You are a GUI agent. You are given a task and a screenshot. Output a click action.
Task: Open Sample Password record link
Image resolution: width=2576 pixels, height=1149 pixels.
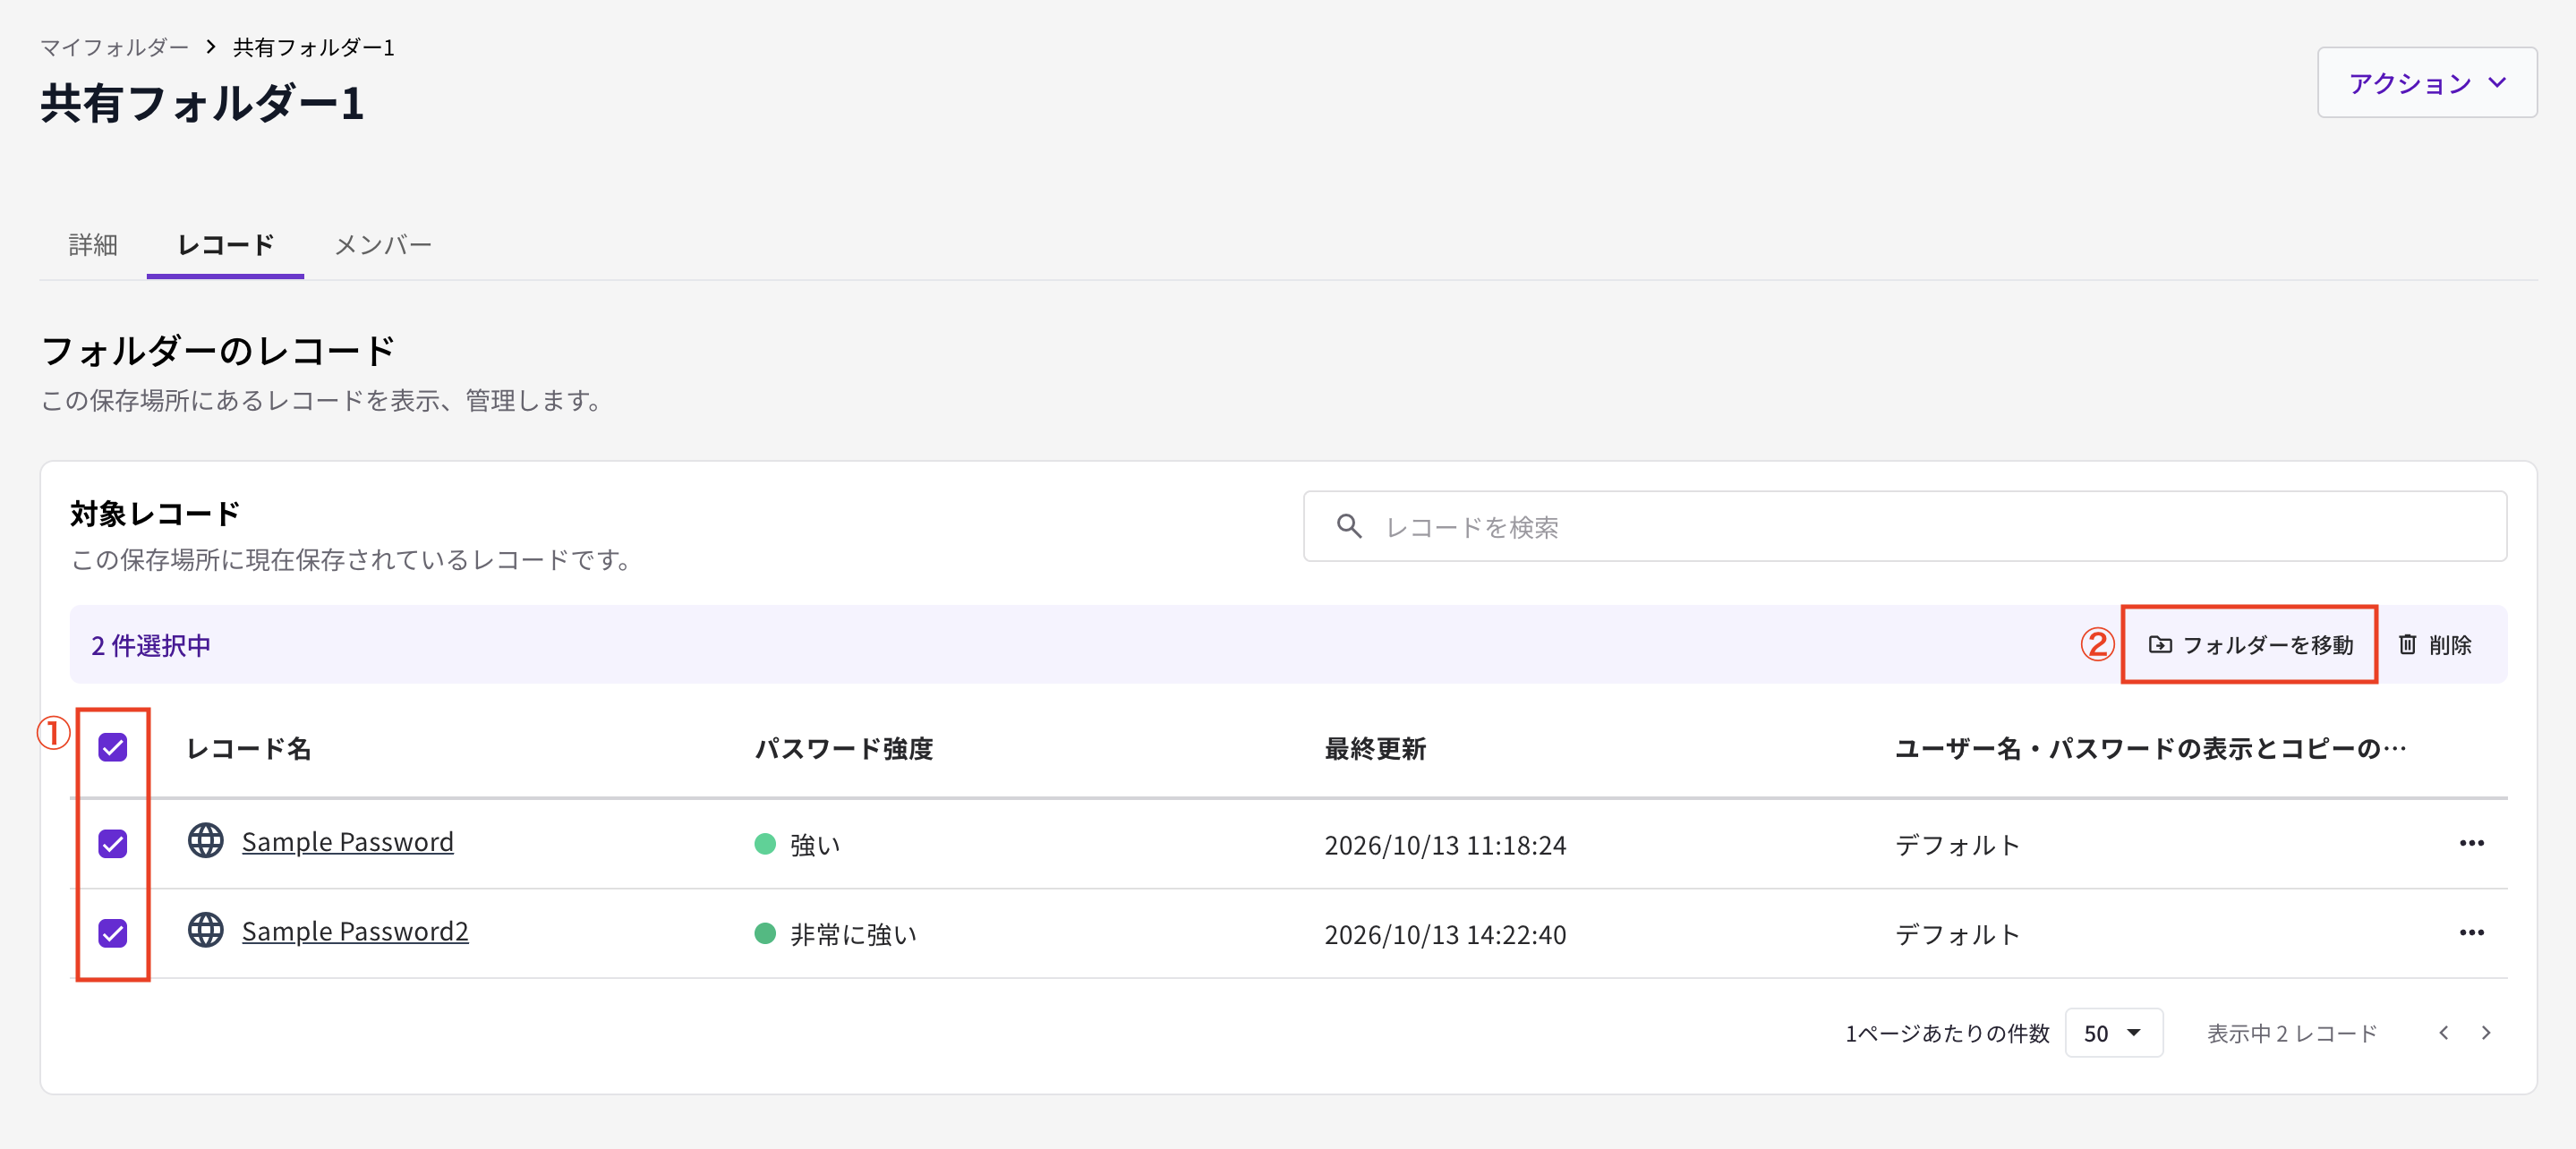tap(347, 842)
